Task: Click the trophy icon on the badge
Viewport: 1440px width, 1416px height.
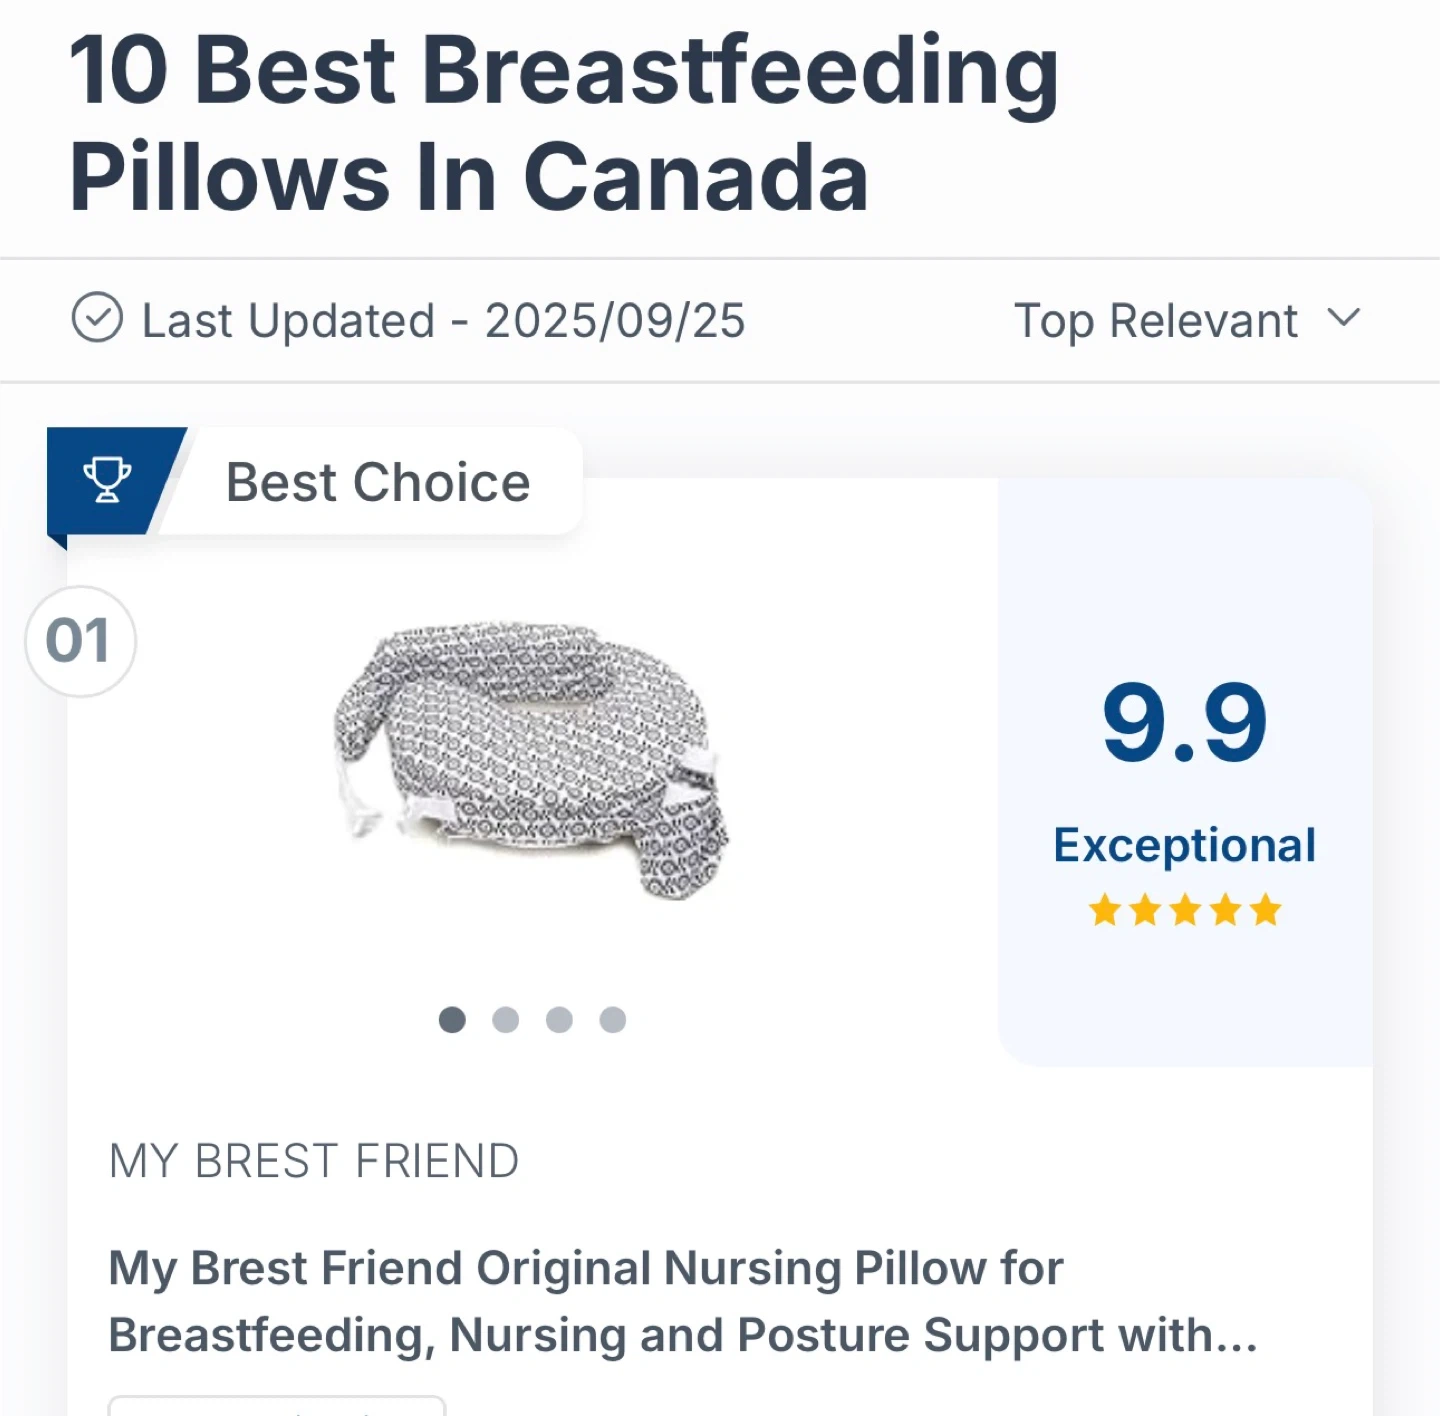Action: (x=107, y=480)
